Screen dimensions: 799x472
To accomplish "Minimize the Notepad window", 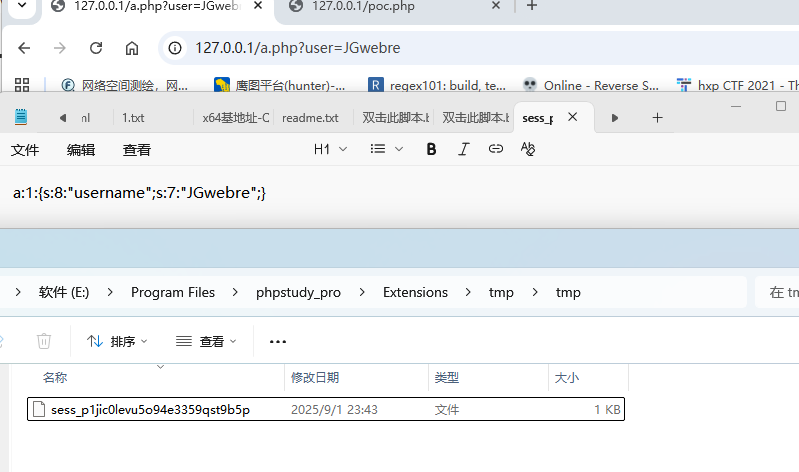I will coord(736,106).
